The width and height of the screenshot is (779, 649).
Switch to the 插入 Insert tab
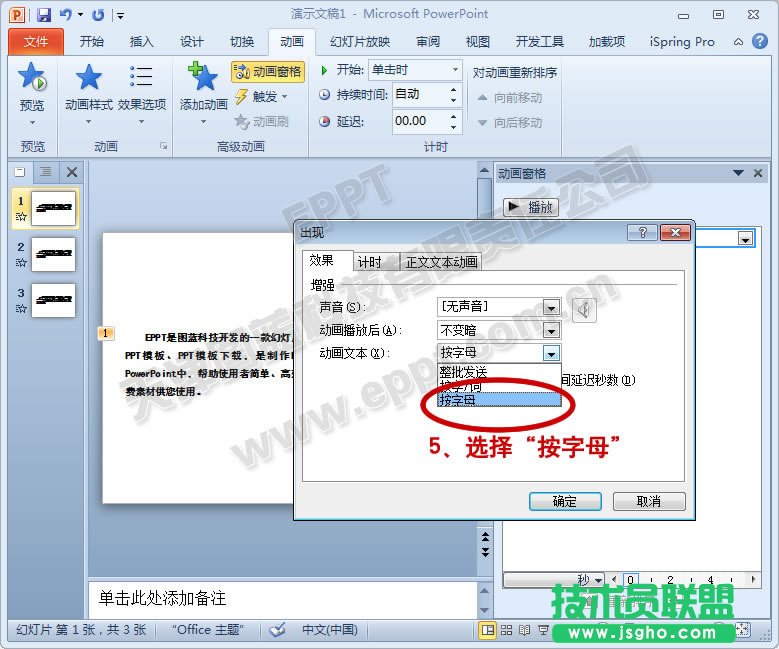tap(142, 41)
